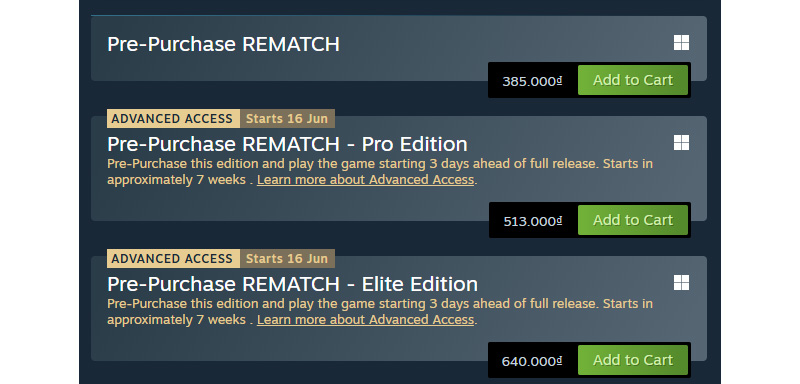Click the Windows icon on standard REMATCH edition
This screenshot has height=384, width=800.
point(681,43)
